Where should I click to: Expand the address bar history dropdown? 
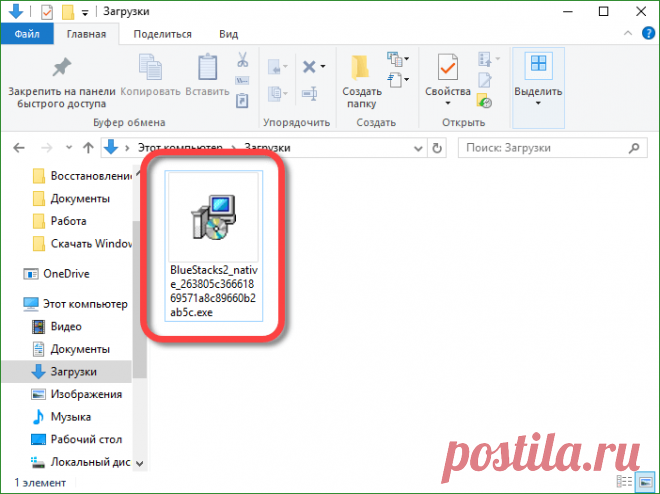(x=418, y=149)
